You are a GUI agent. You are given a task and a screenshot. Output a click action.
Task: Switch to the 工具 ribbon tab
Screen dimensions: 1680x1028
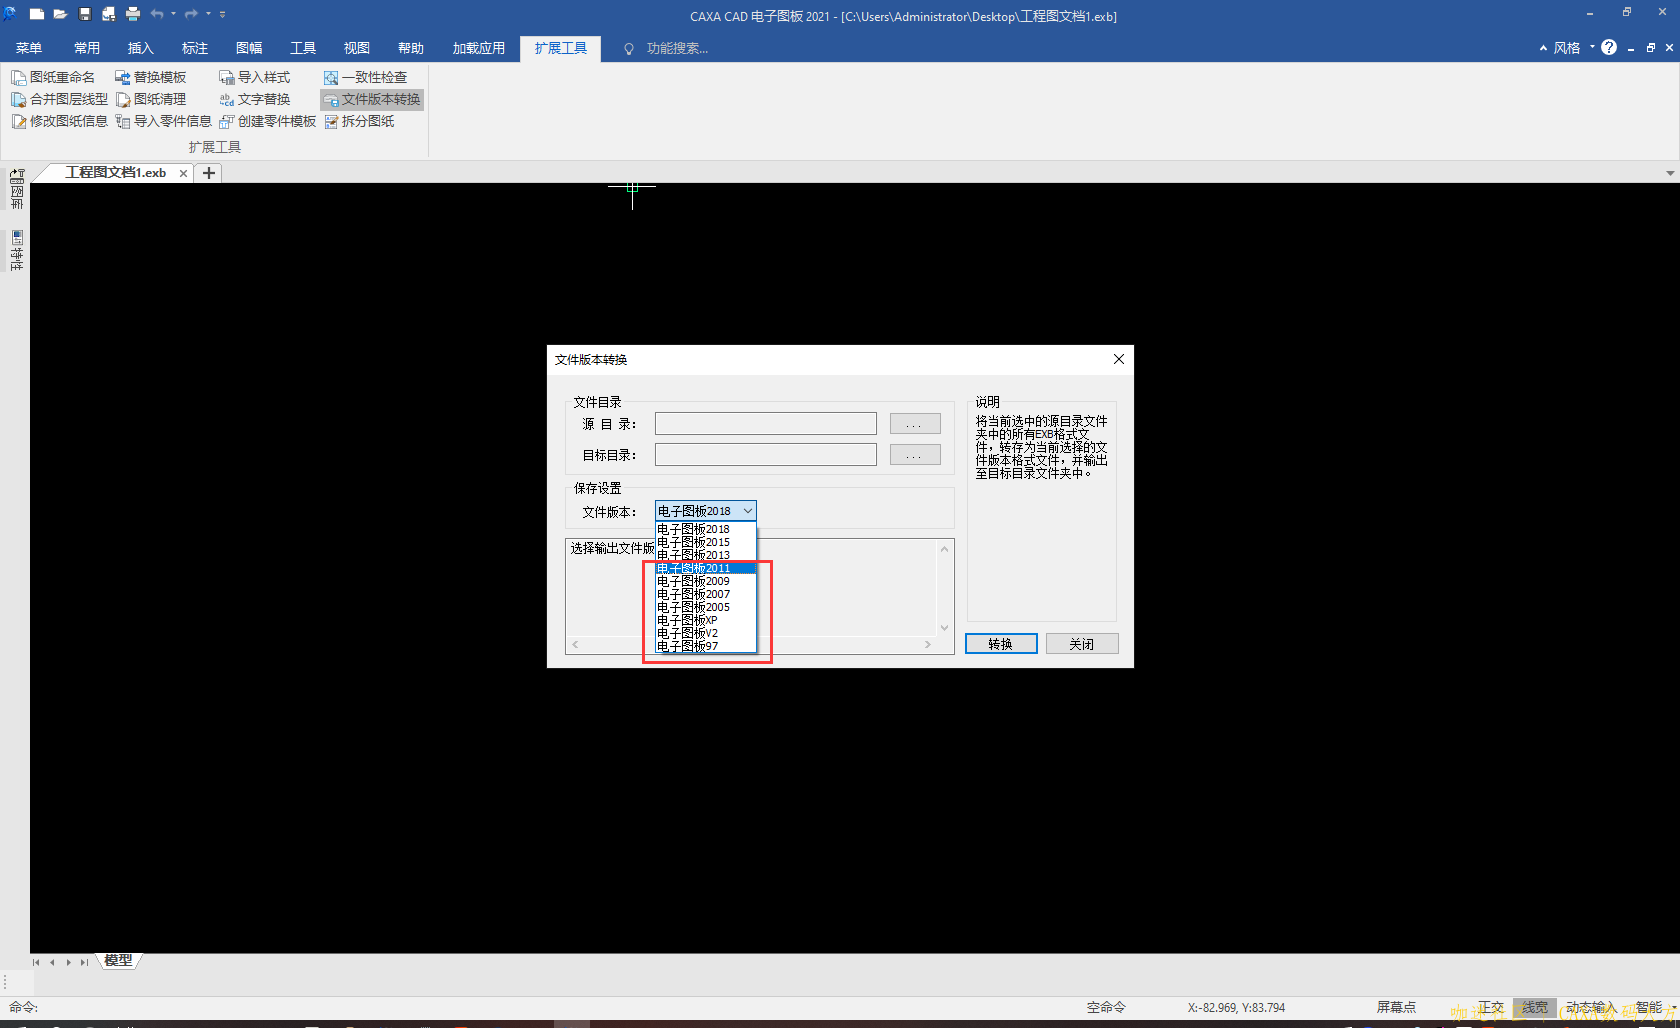(x=303, y=48)
